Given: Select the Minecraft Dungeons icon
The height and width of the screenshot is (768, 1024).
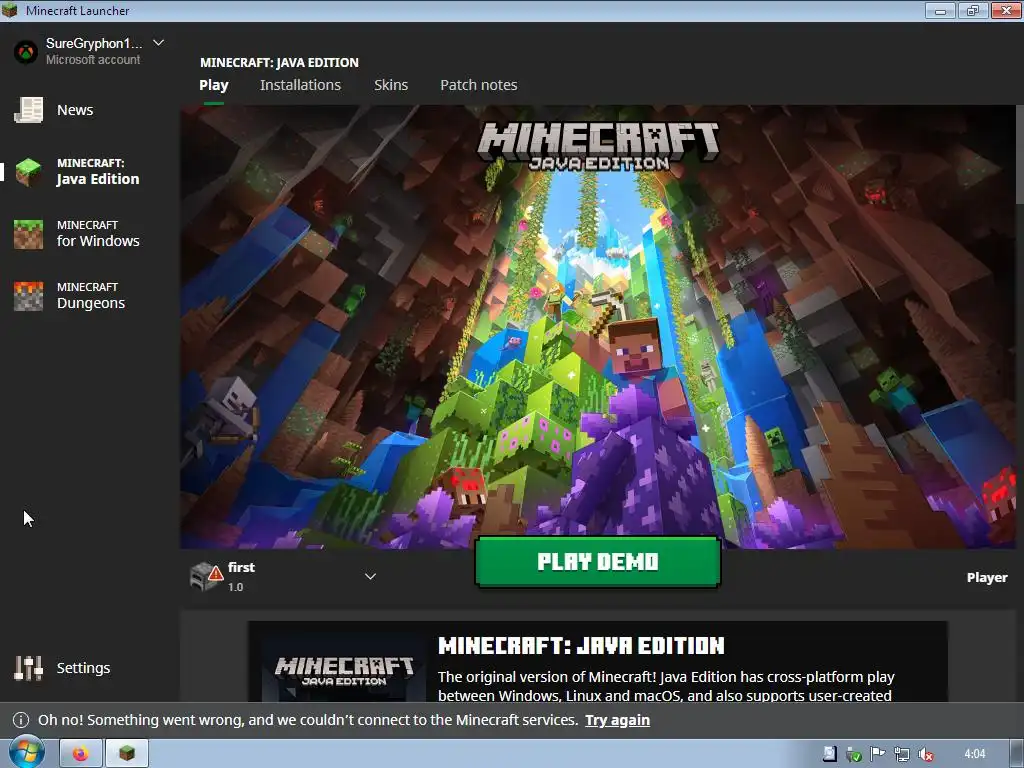Looking at the screenshot, I should 29,296.
